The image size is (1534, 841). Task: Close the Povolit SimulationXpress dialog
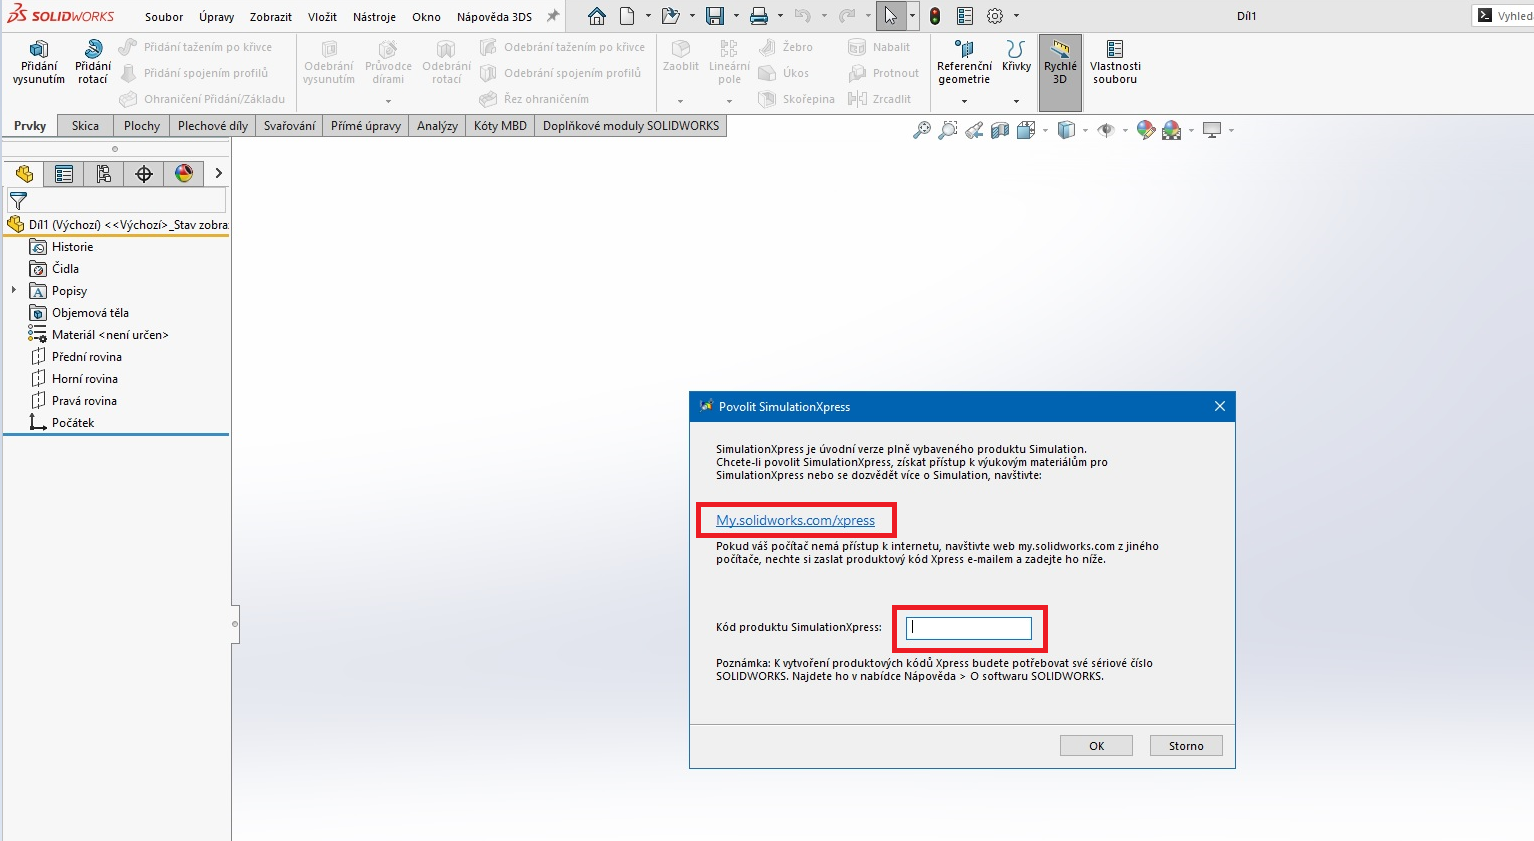tap(1219, 406)
